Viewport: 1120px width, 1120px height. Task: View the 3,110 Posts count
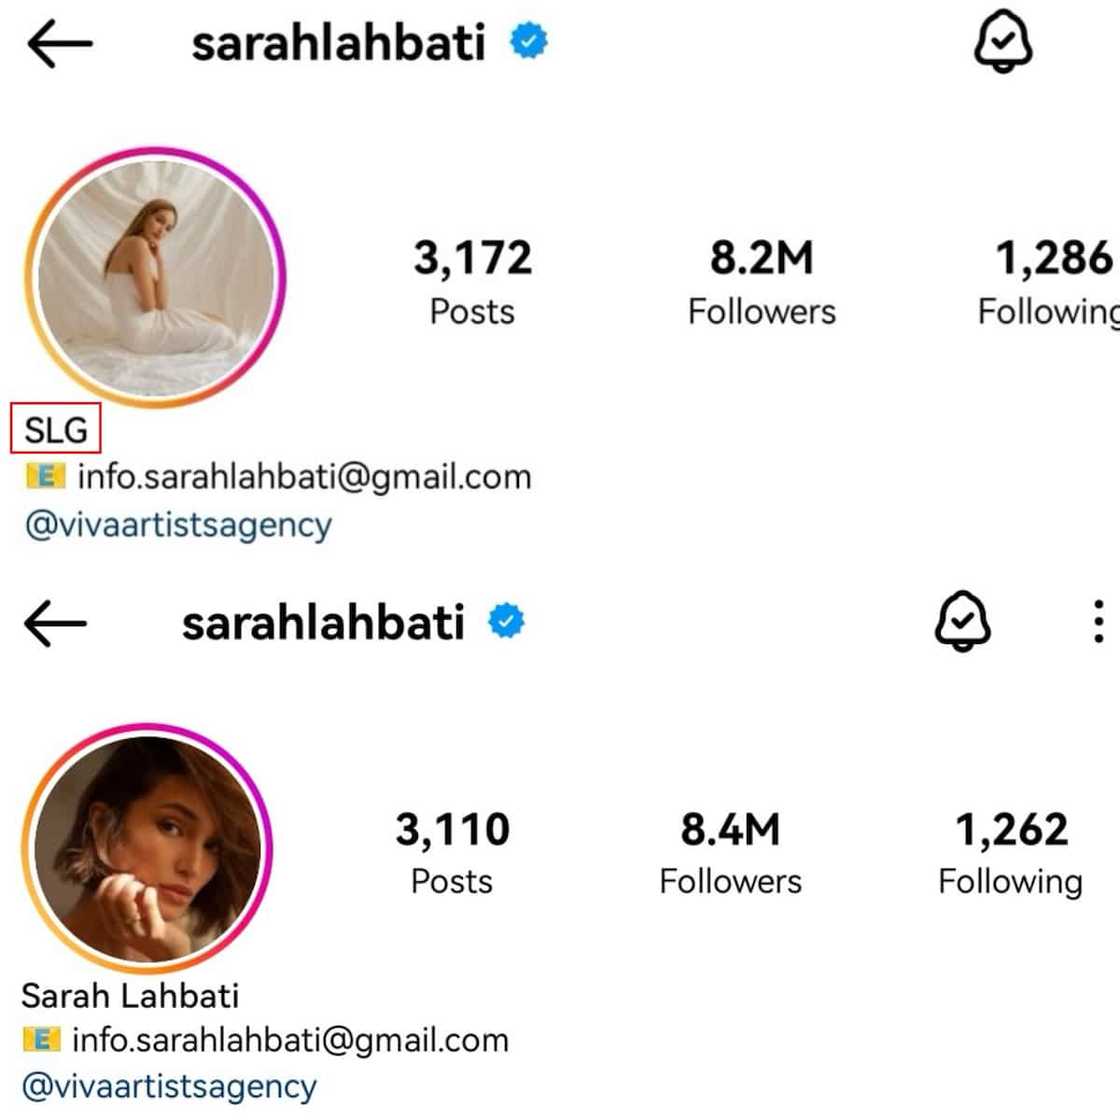click(x=452, y=851)
